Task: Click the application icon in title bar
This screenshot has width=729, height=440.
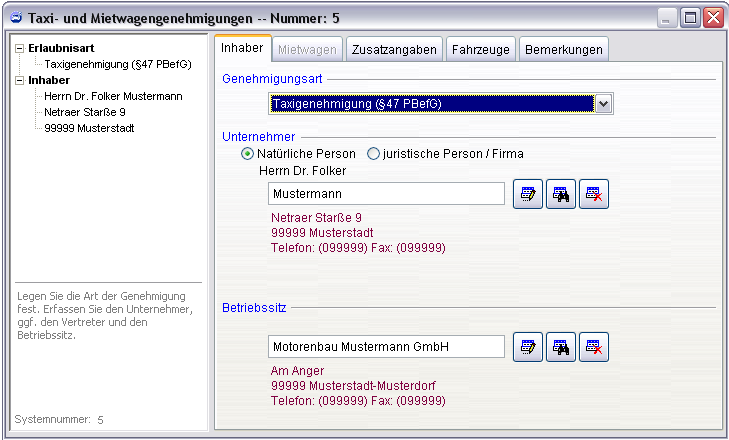Action: pyautogui.click(x=13, y=17)
